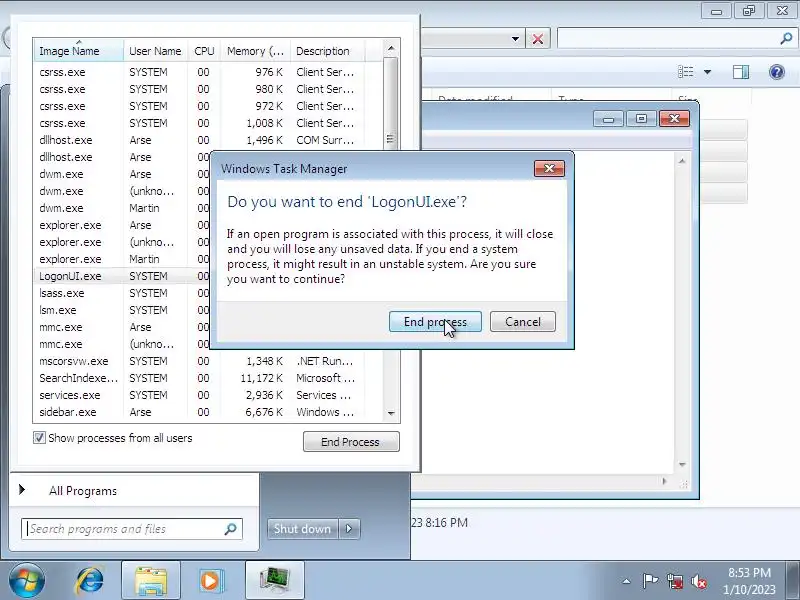Show hidden tray icons arrow
The width and height of the screenshot is (800, 600).
pos(627,581)
